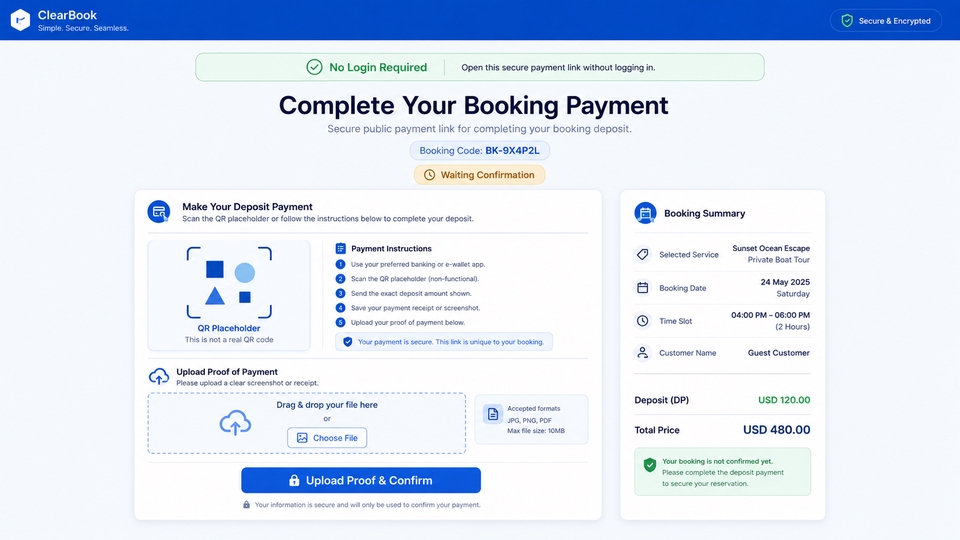Image resolution: width=960 pixels, height=540 pixels.
Task: Click the 'Private Boat Tour' text
Action: (x=778, y=260)
